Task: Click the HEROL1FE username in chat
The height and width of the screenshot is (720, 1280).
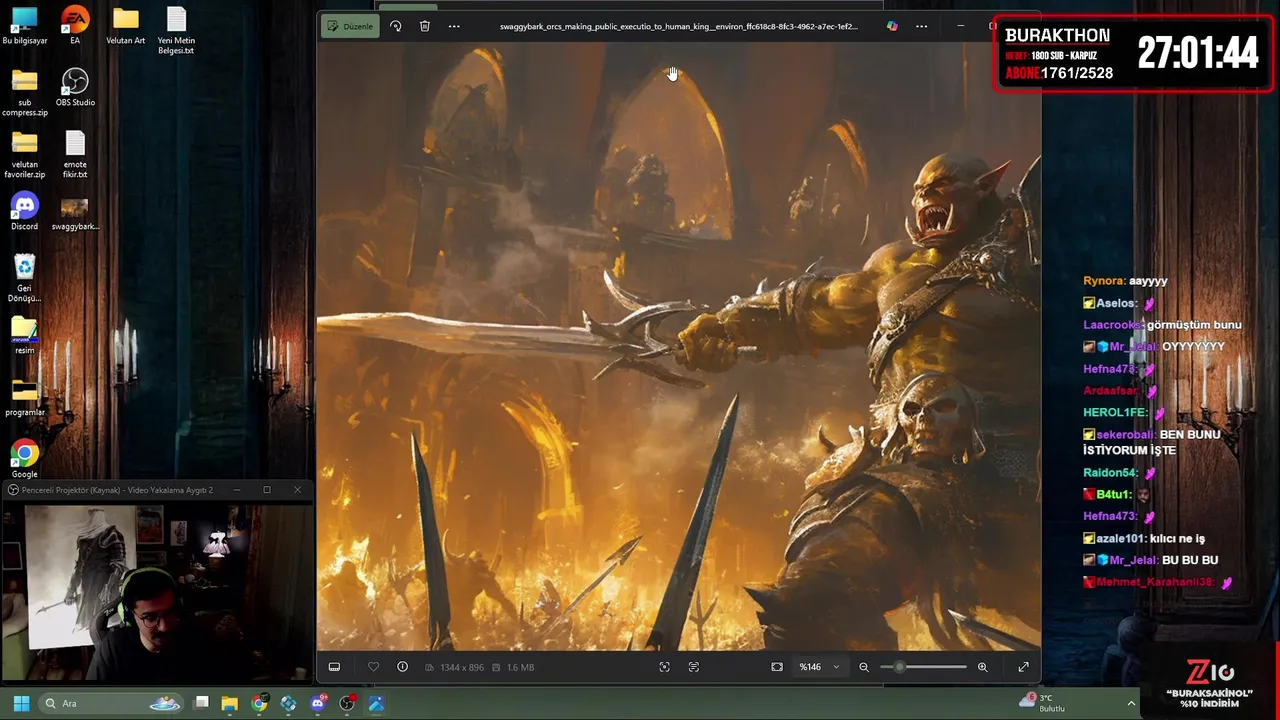Action: pos(1115,412)
